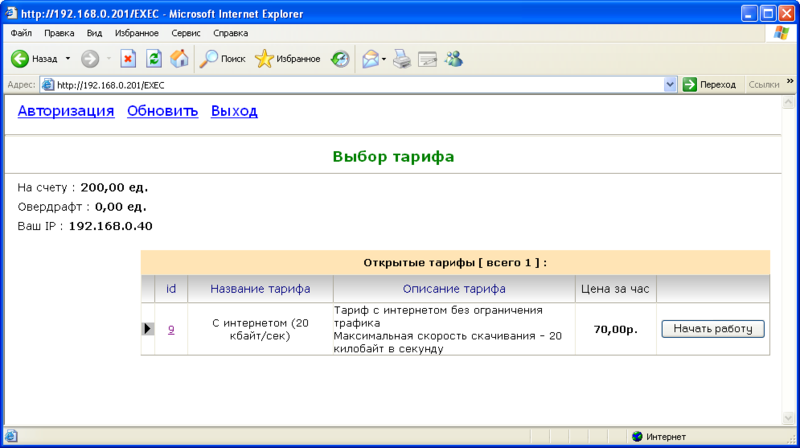Open the Избранное menu
The height and width of the screenshot is (448, 800).
pyautogui.click(x=137, y=33)
